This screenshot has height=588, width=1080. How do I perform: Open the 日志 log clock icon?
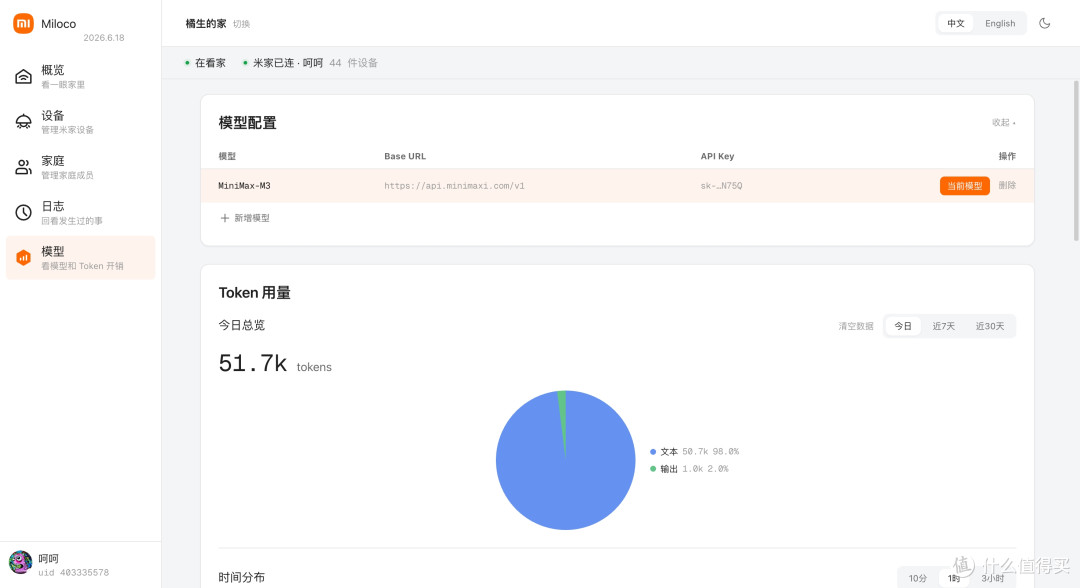coord(23,213)
